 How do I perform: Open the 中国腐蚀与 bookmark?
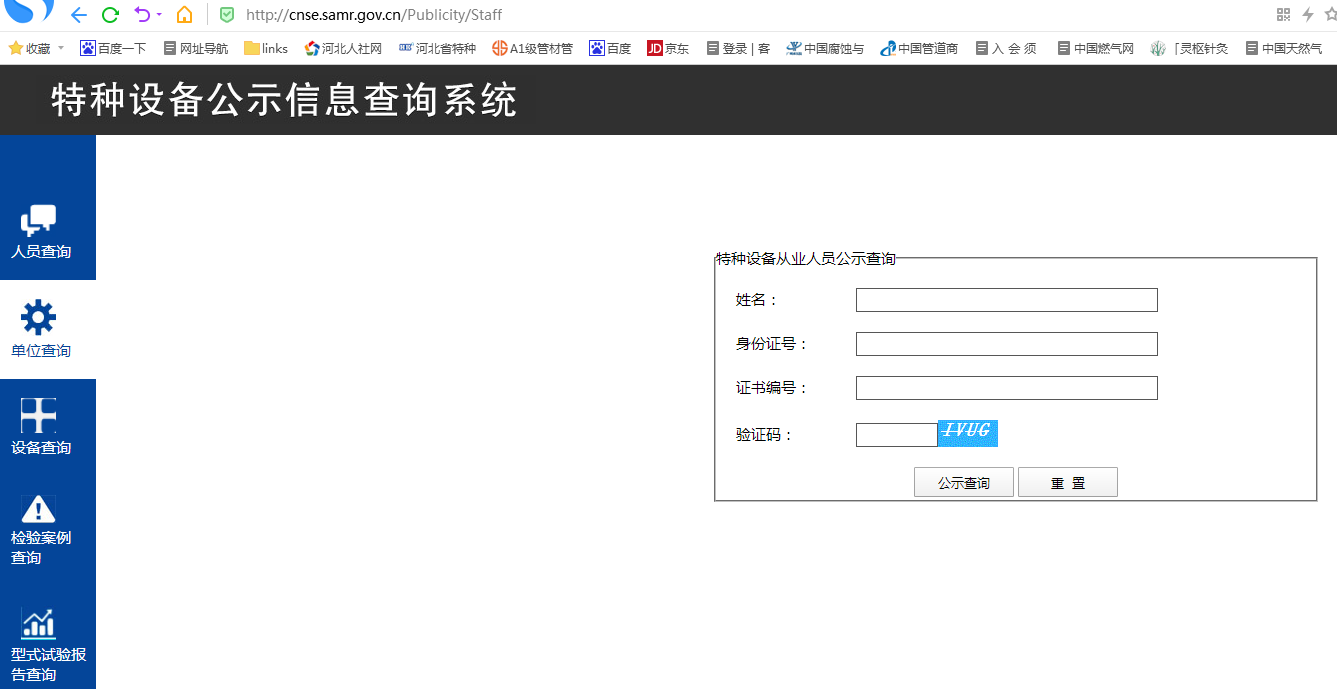click(825, 48)
